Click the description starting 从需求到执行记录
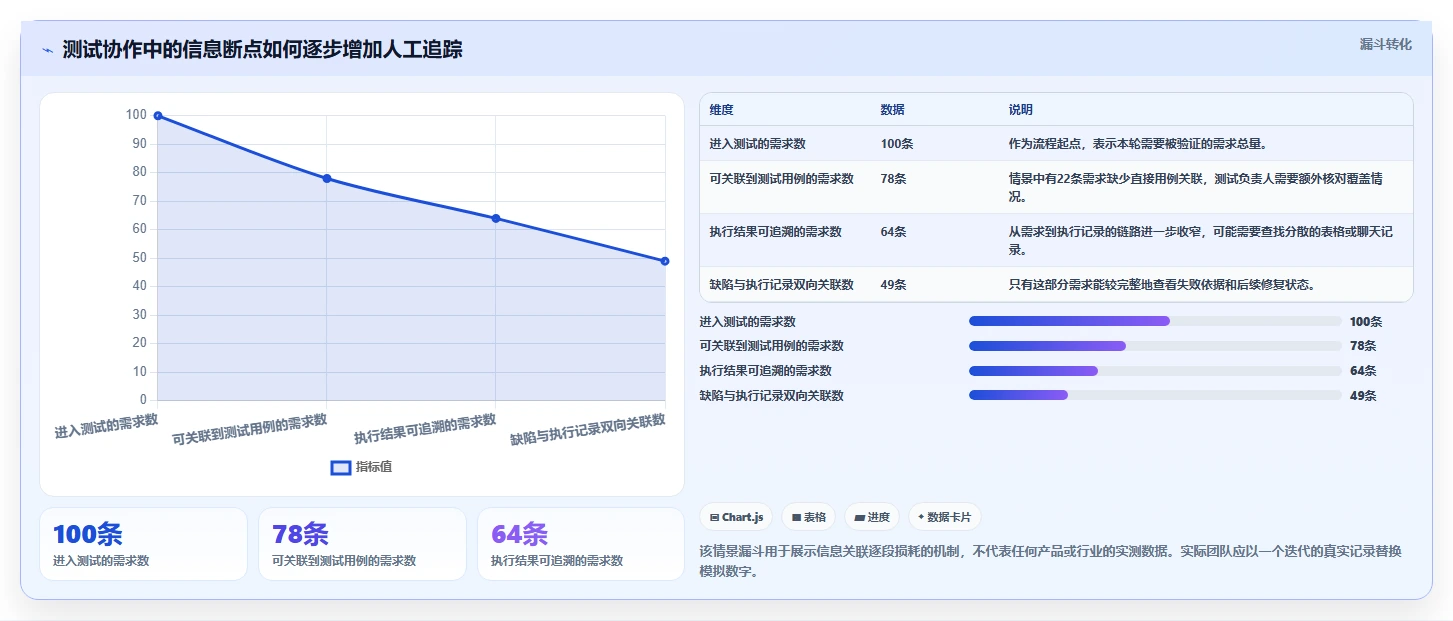 1201,240
